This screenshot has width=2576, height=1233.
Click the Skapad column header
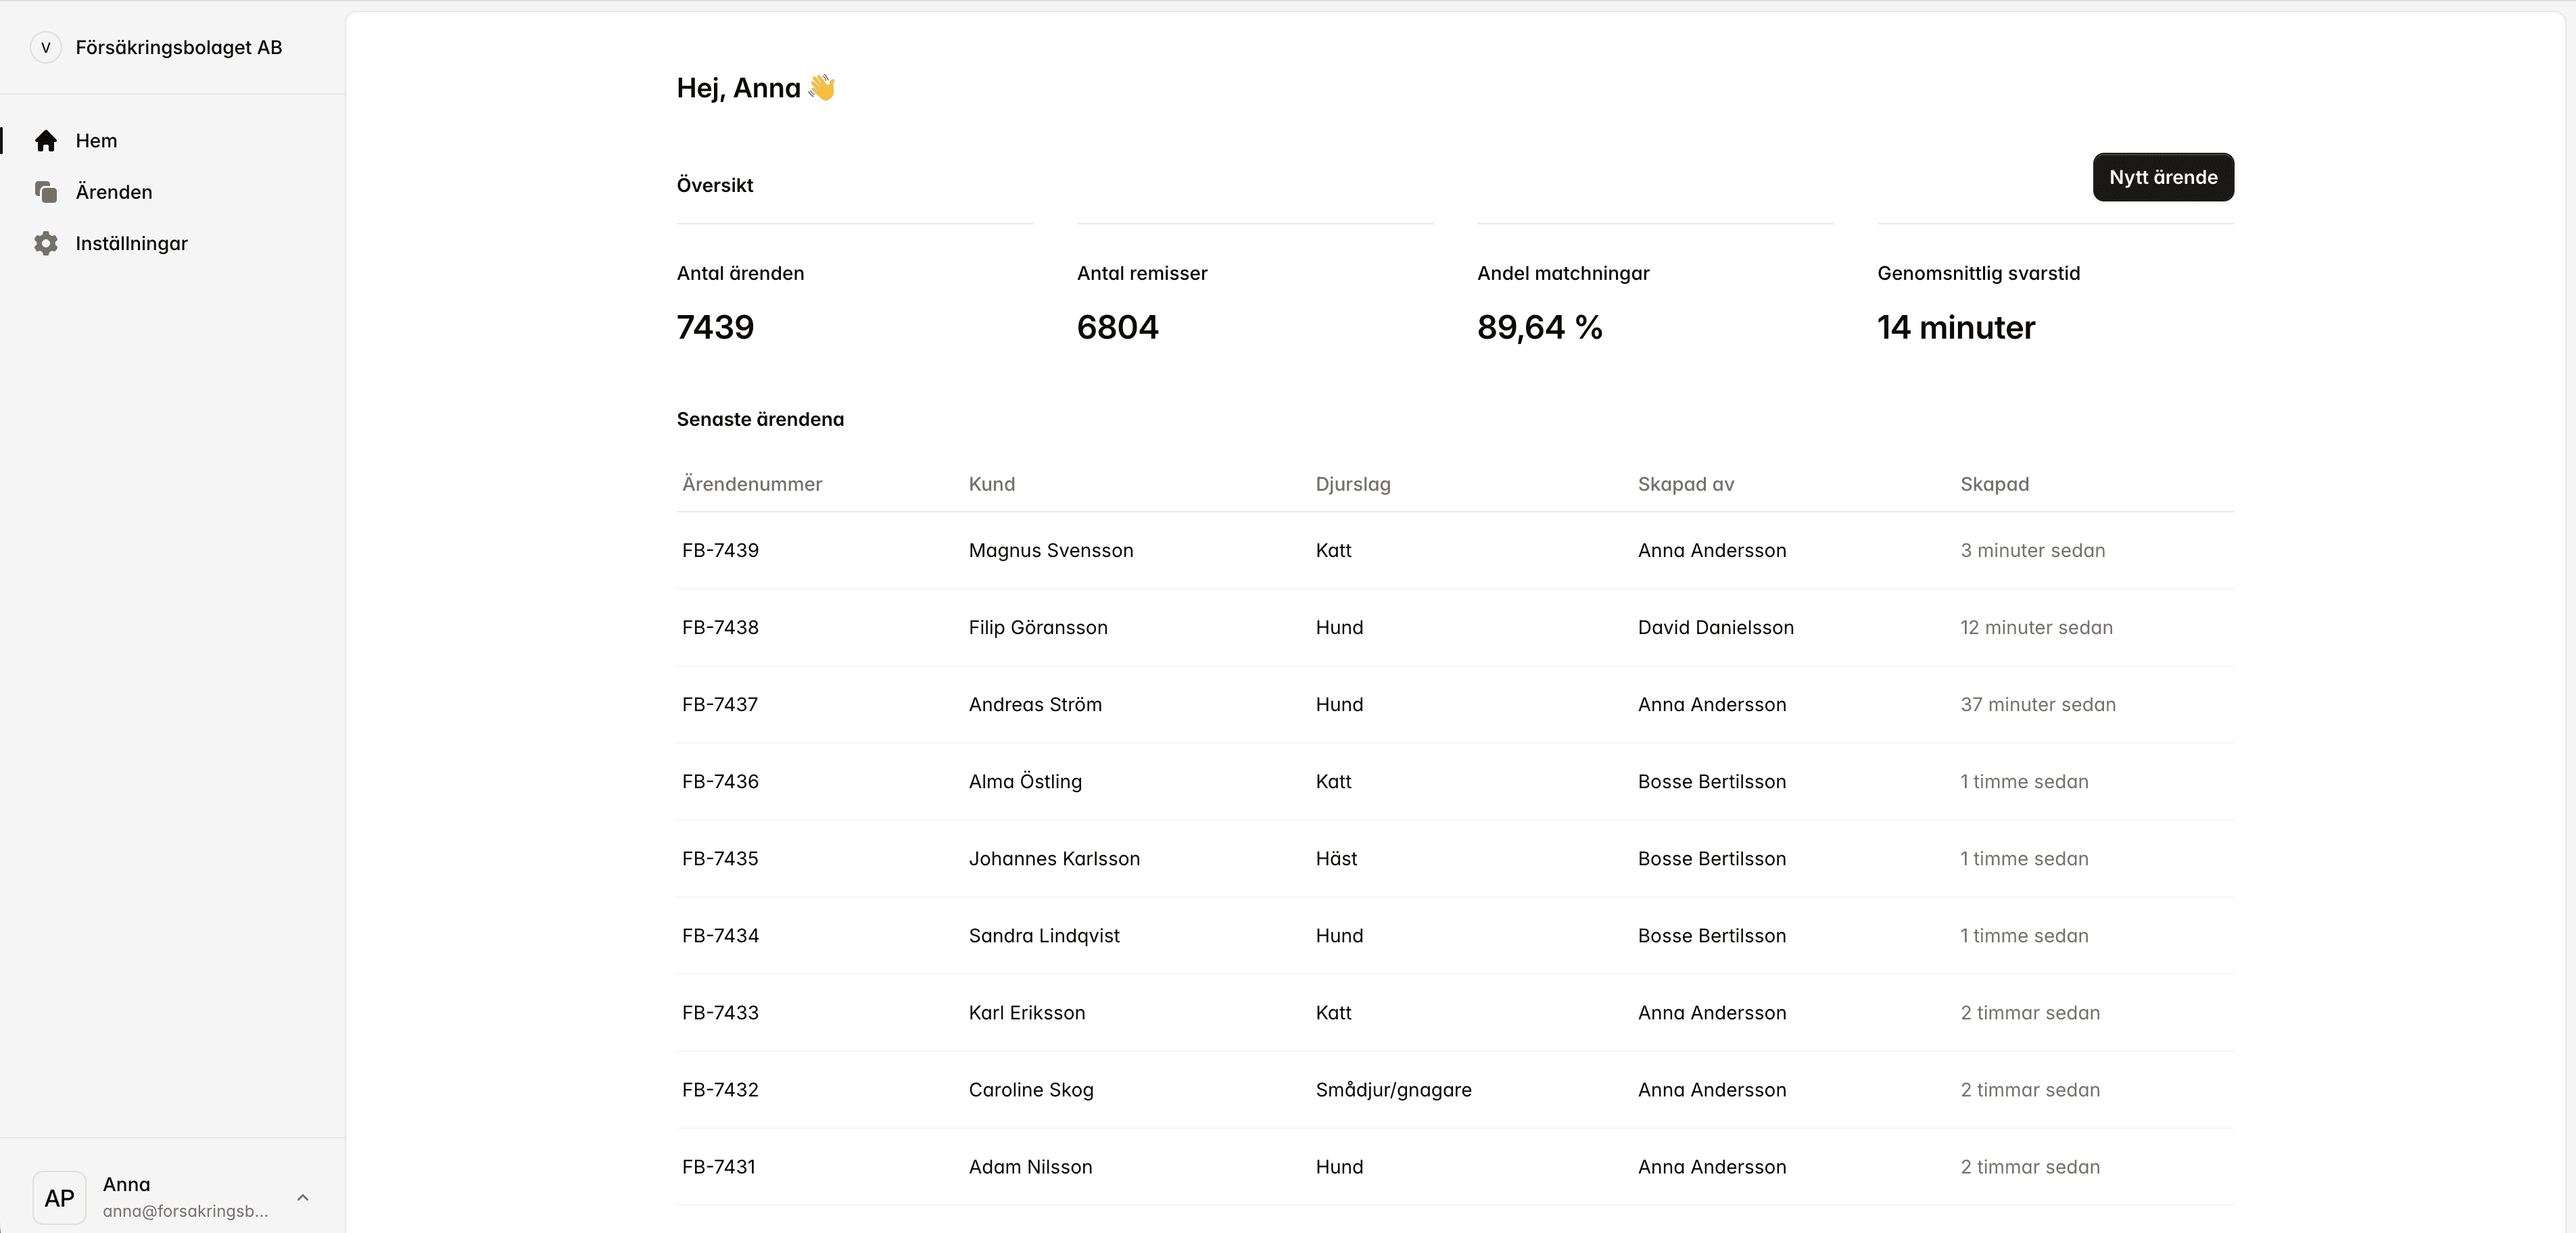[x=1994, y=484]
